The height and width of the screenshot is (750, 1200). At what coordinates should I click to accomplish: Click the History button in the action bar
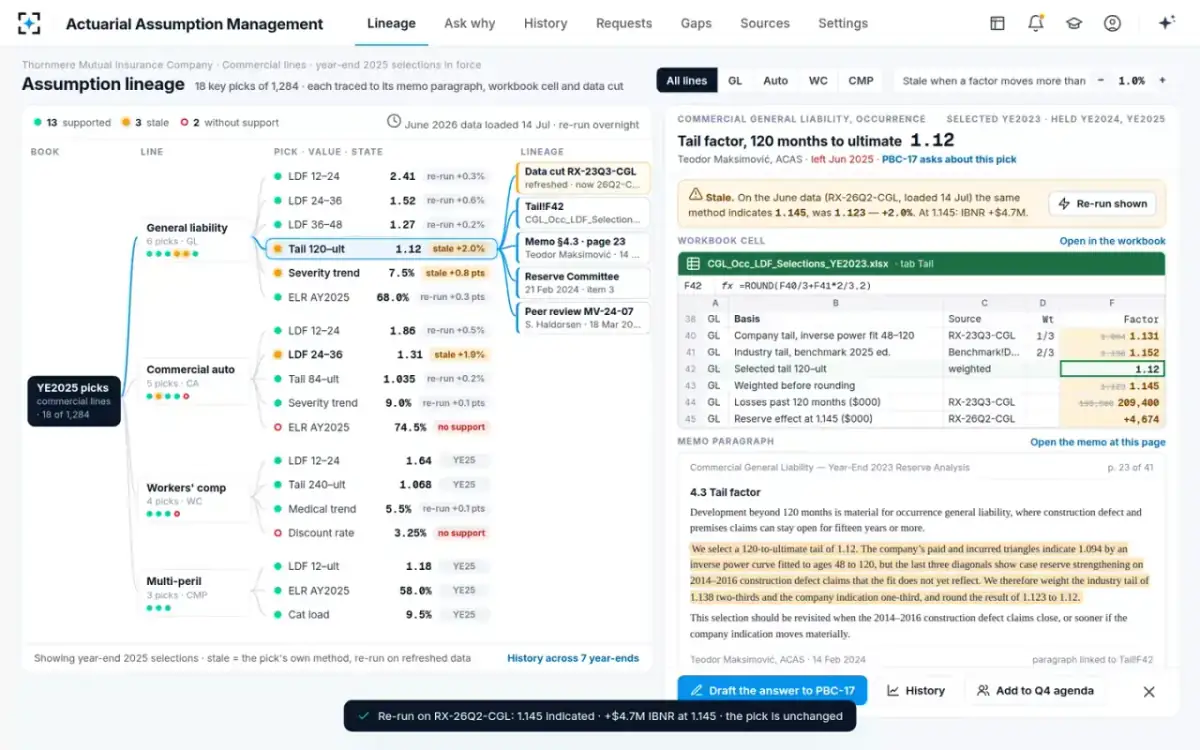click(916, 691)
